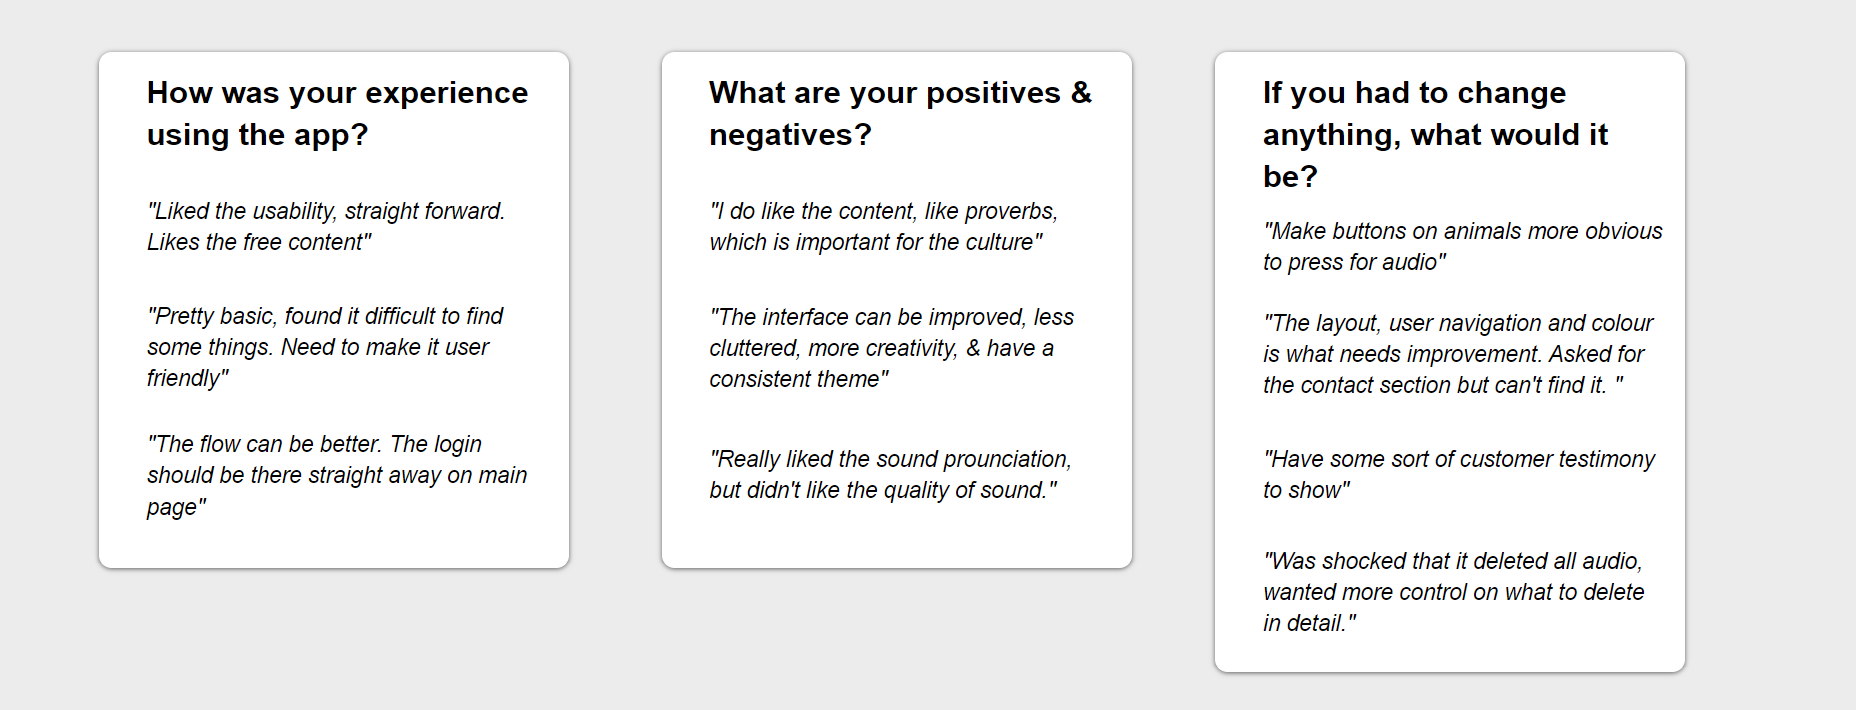Select the 'but didn't like the quality of sound' line
The image size is (1856, 710).
click(883, 490)
